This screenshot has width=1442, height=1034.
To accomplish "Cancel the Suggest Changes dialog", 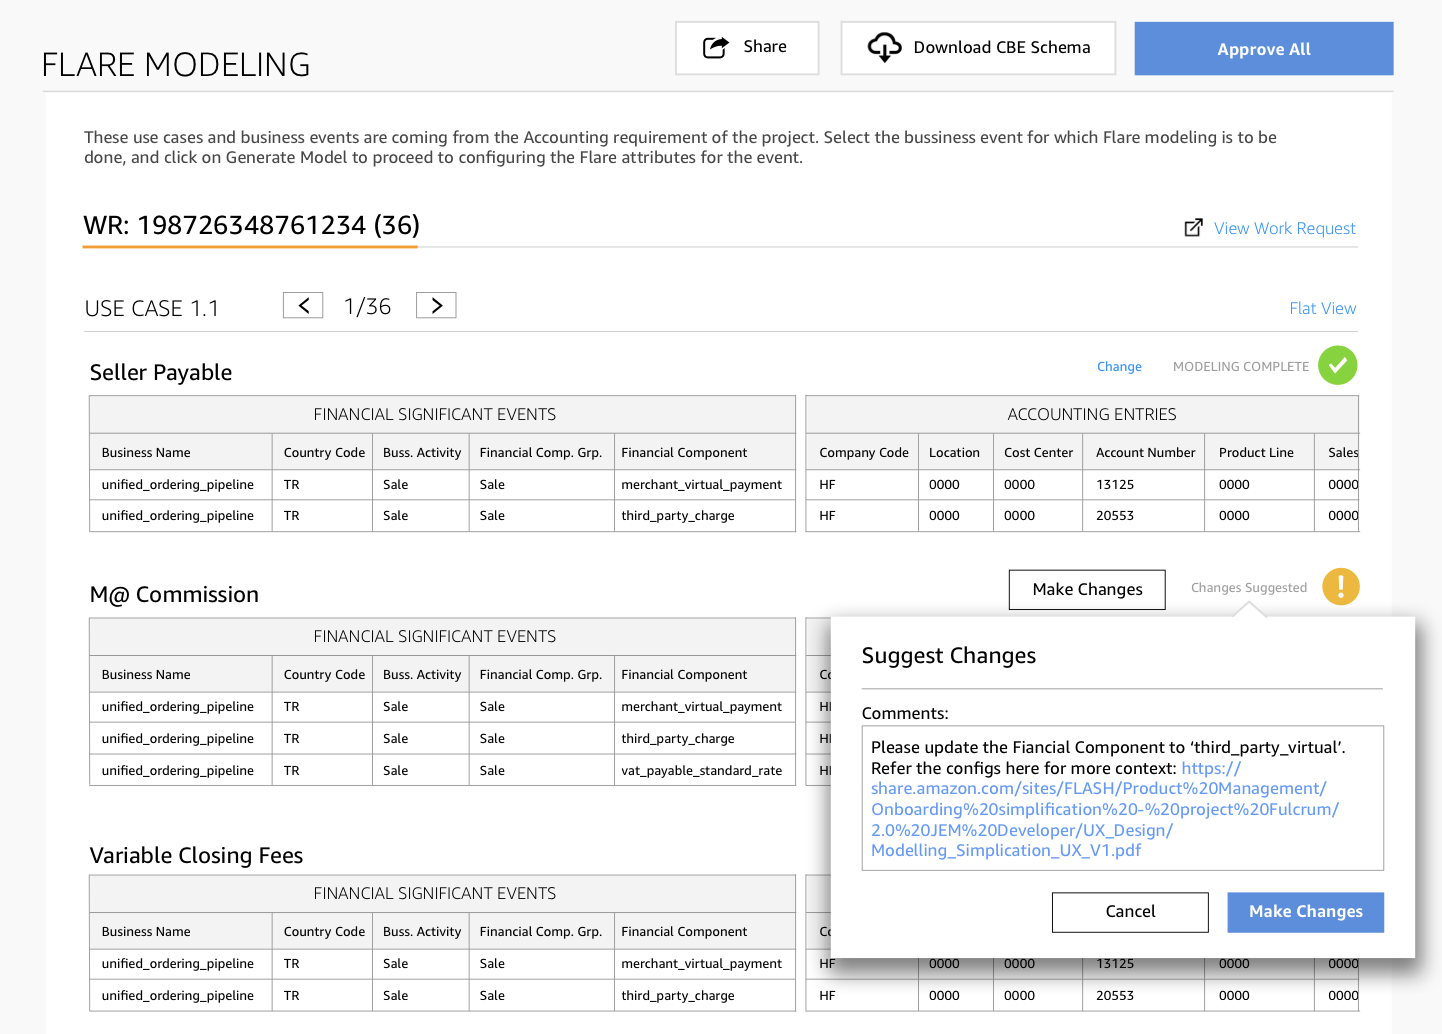I will pyautogui.click(x=1130, y=912).
